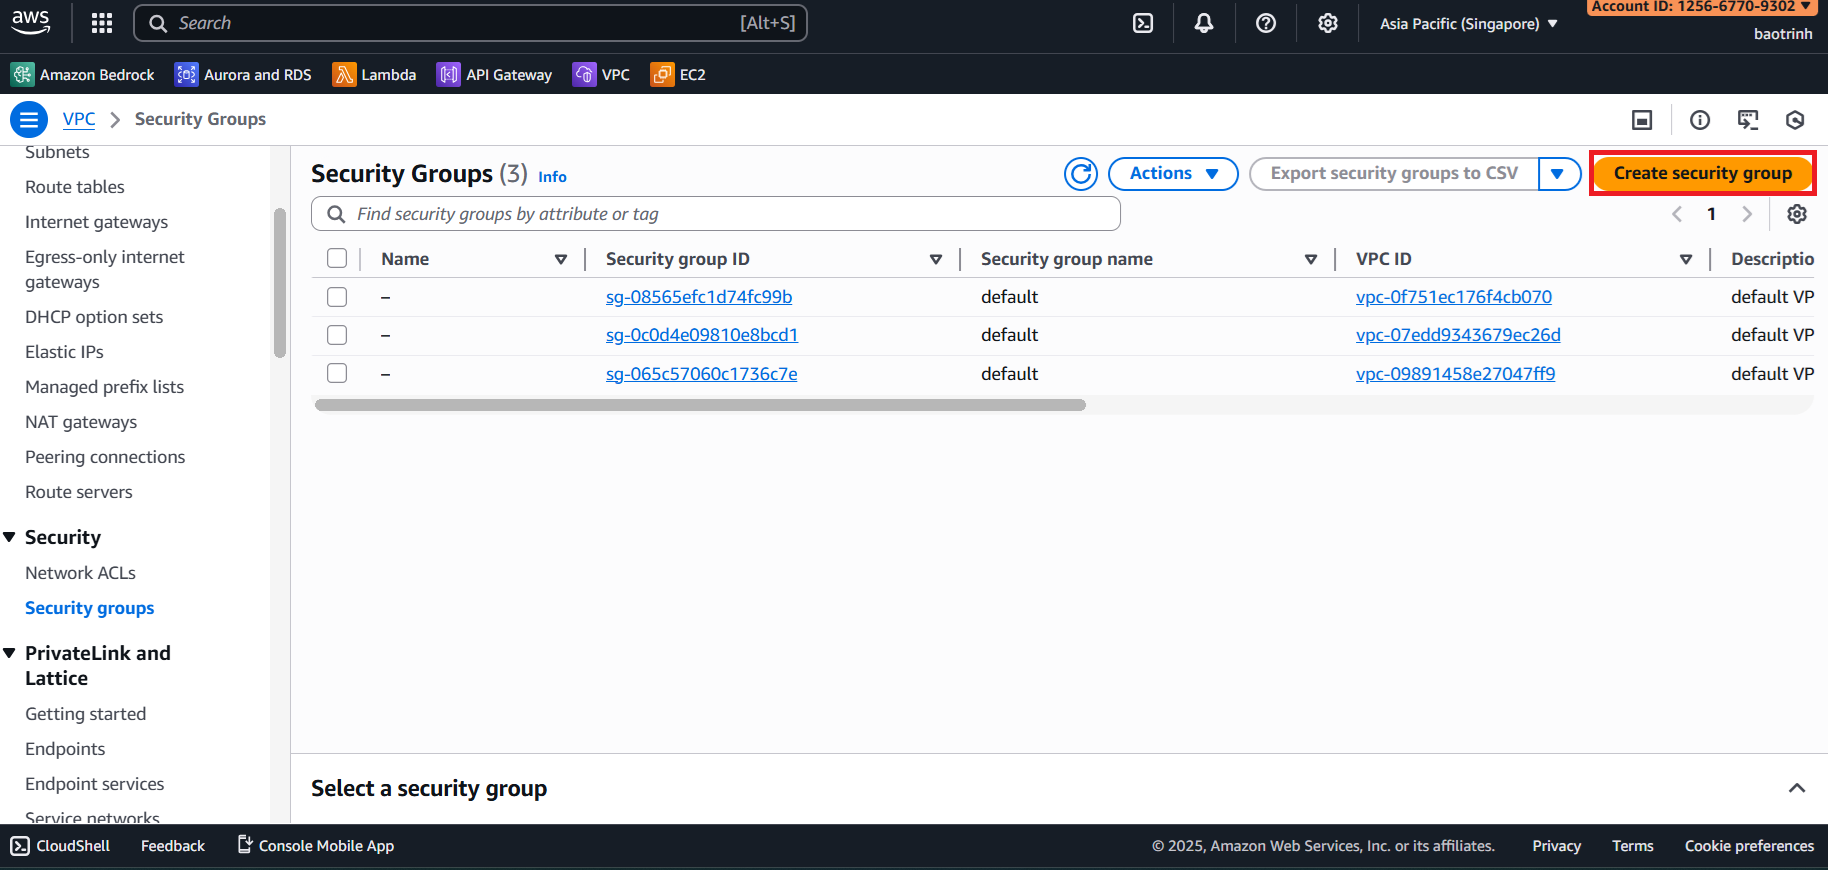Refresh the security groups list

click(x=1080, y=174)
